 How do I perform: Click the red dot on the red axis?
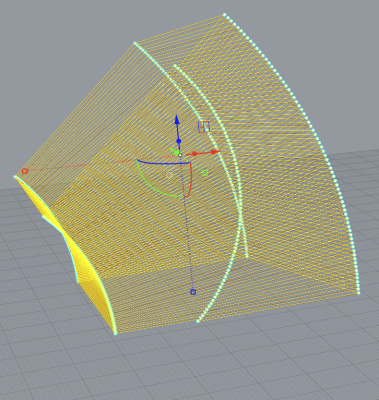tap(195, 154)
